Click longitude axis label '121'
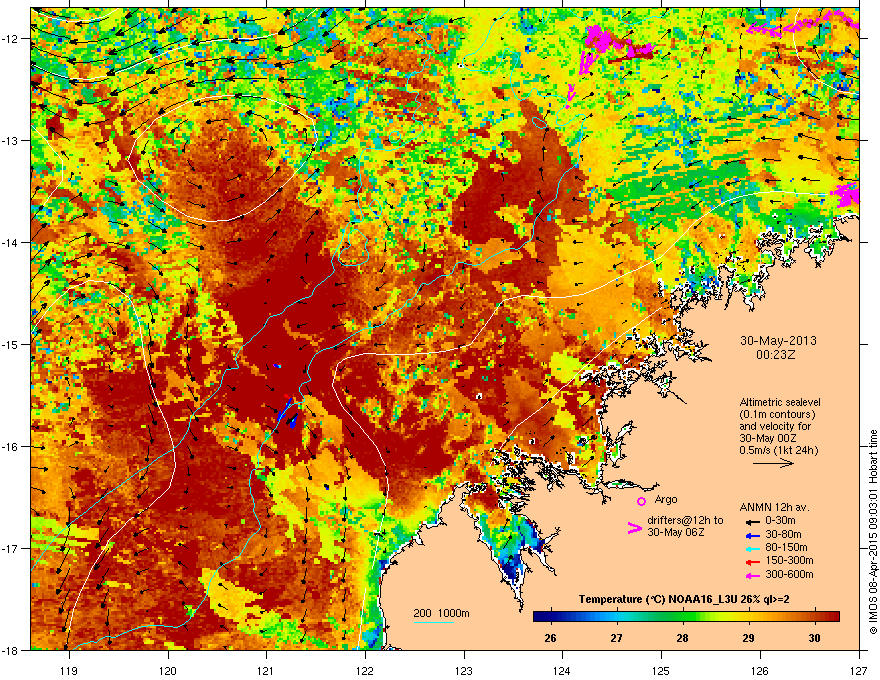Viewport: 880px width, 680px height. pyautogui.click(x=266, y=671)
